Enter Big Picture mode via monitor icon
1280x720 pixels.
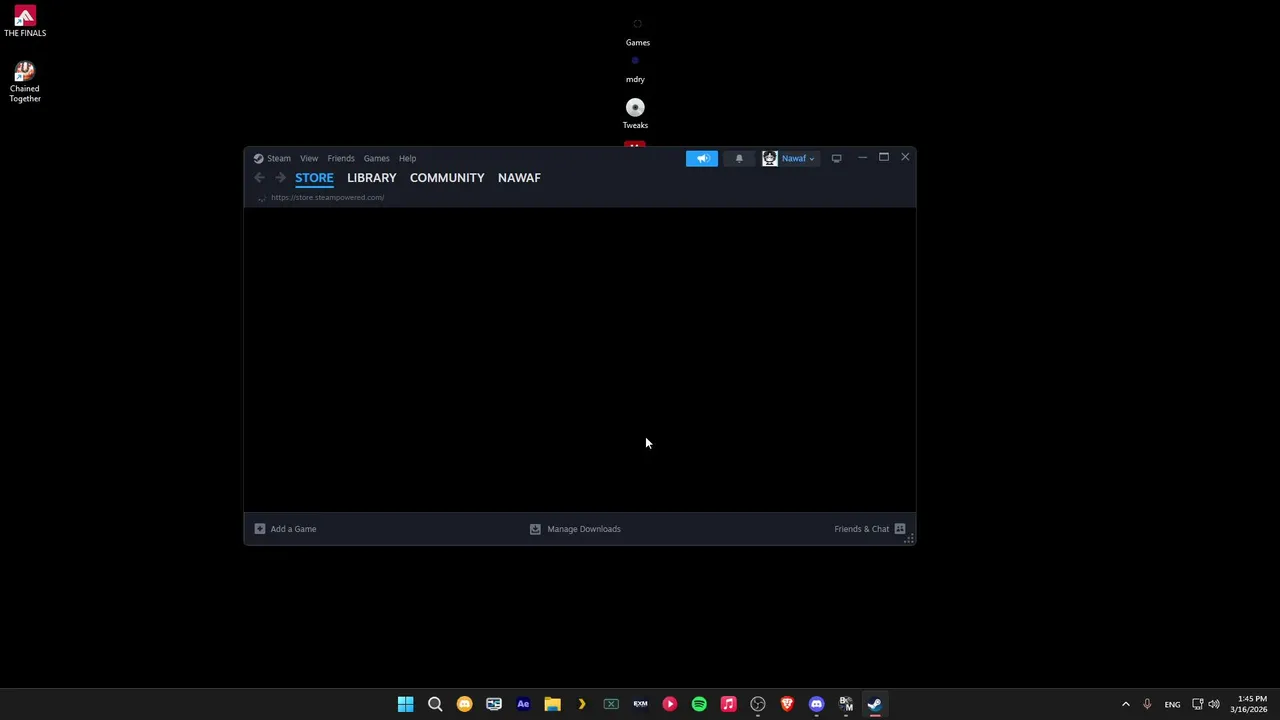(836, 158)
